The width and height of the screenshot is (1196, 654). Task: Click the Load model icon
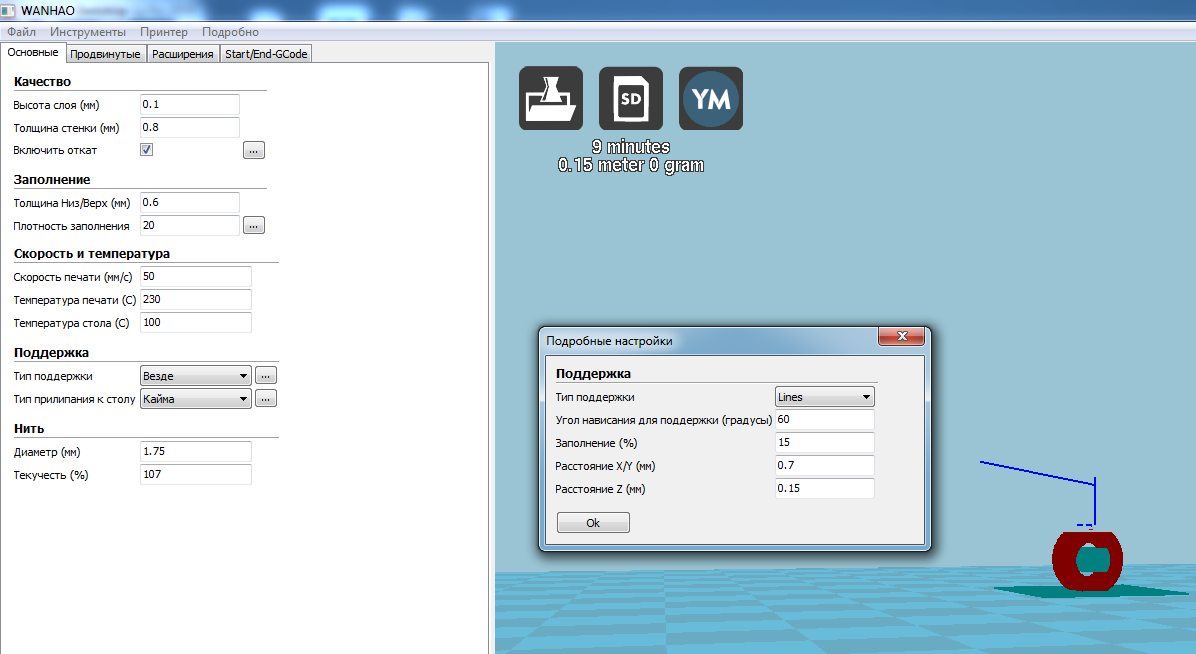tap(550, 98)
